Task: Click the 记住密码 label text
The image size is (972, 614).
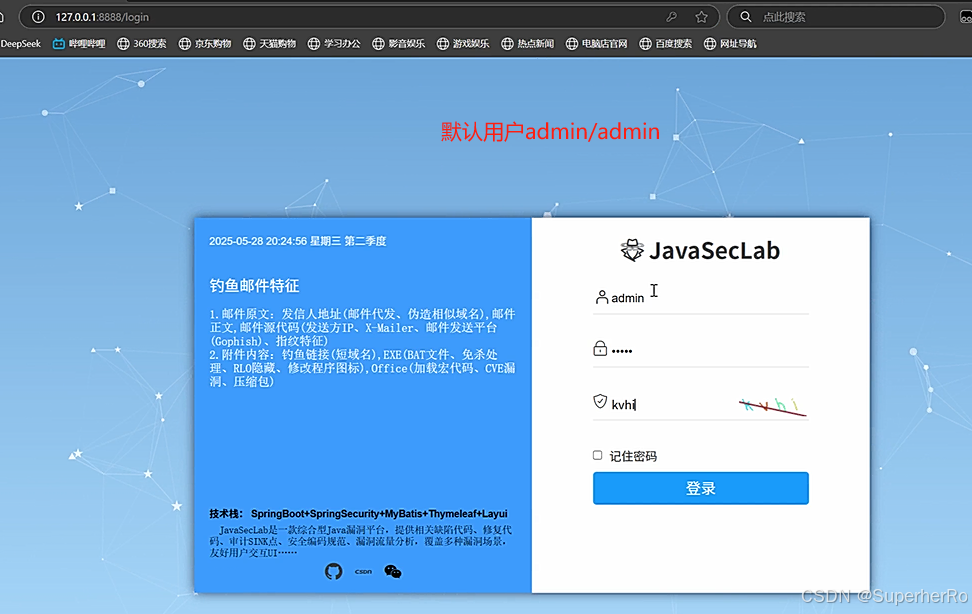Action: pos(633,456)
